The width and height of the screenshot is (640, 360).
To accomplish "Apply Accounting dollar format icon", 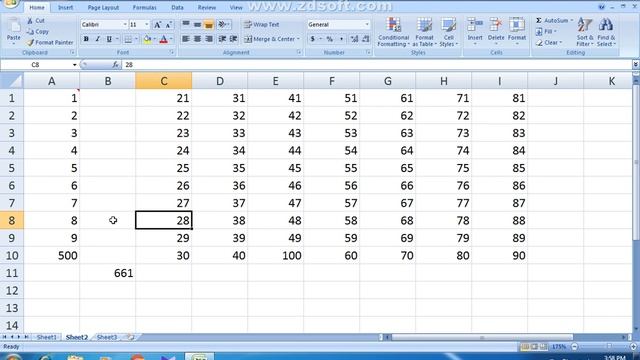I will (x=313, y=39).
